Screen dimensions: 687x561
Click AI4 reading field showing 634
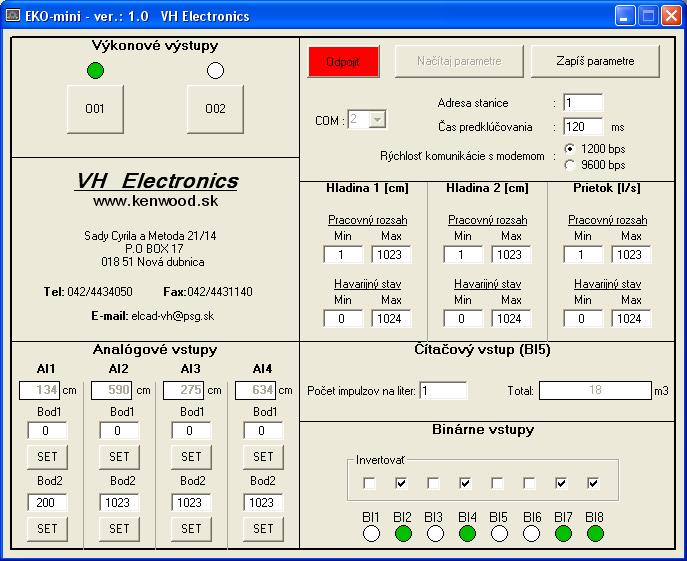[255, 390]
